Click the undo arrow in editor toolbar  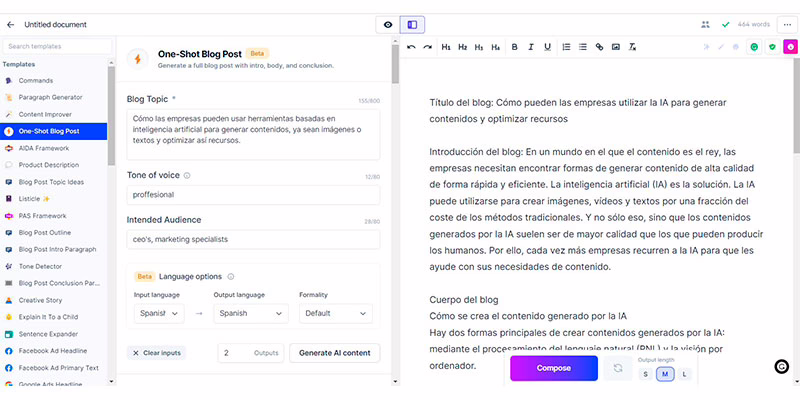[411, 46]
